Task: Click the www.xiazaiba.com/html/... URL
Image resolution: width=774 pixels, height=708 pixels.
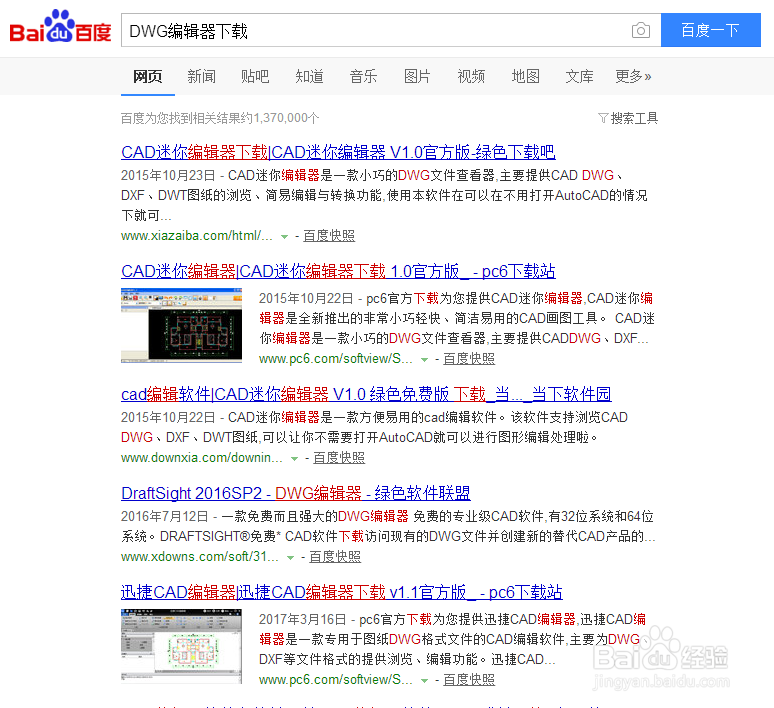Action: click(197, 236)
